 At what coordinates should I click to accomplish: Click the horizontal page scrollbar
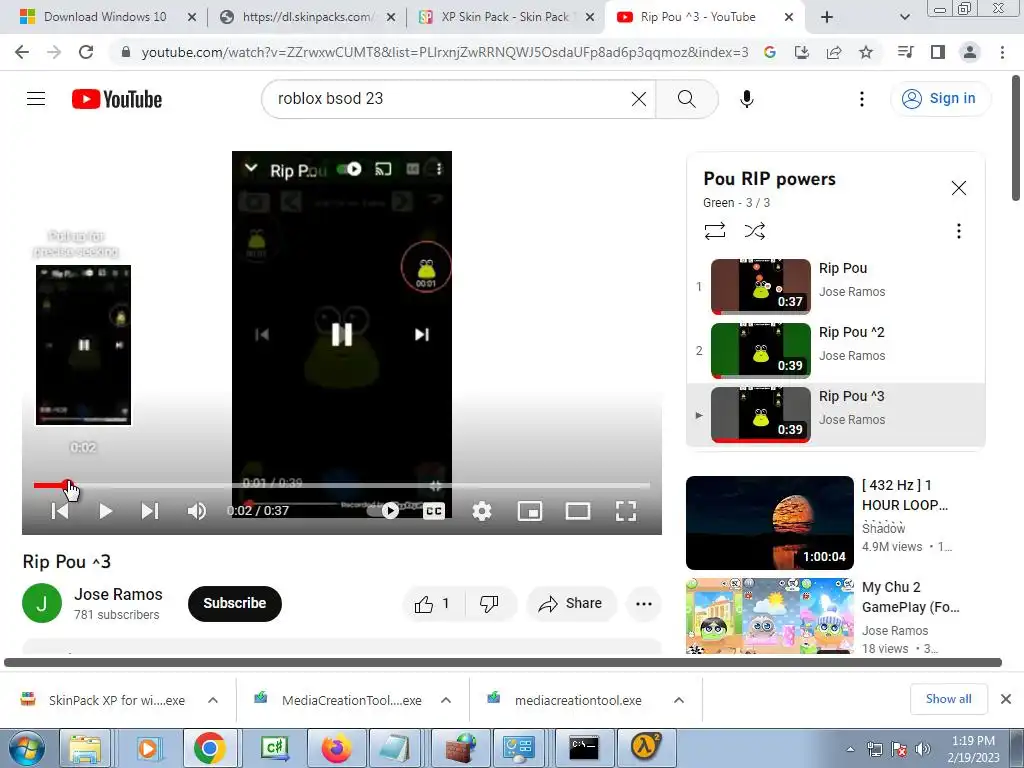click(503, 662)
